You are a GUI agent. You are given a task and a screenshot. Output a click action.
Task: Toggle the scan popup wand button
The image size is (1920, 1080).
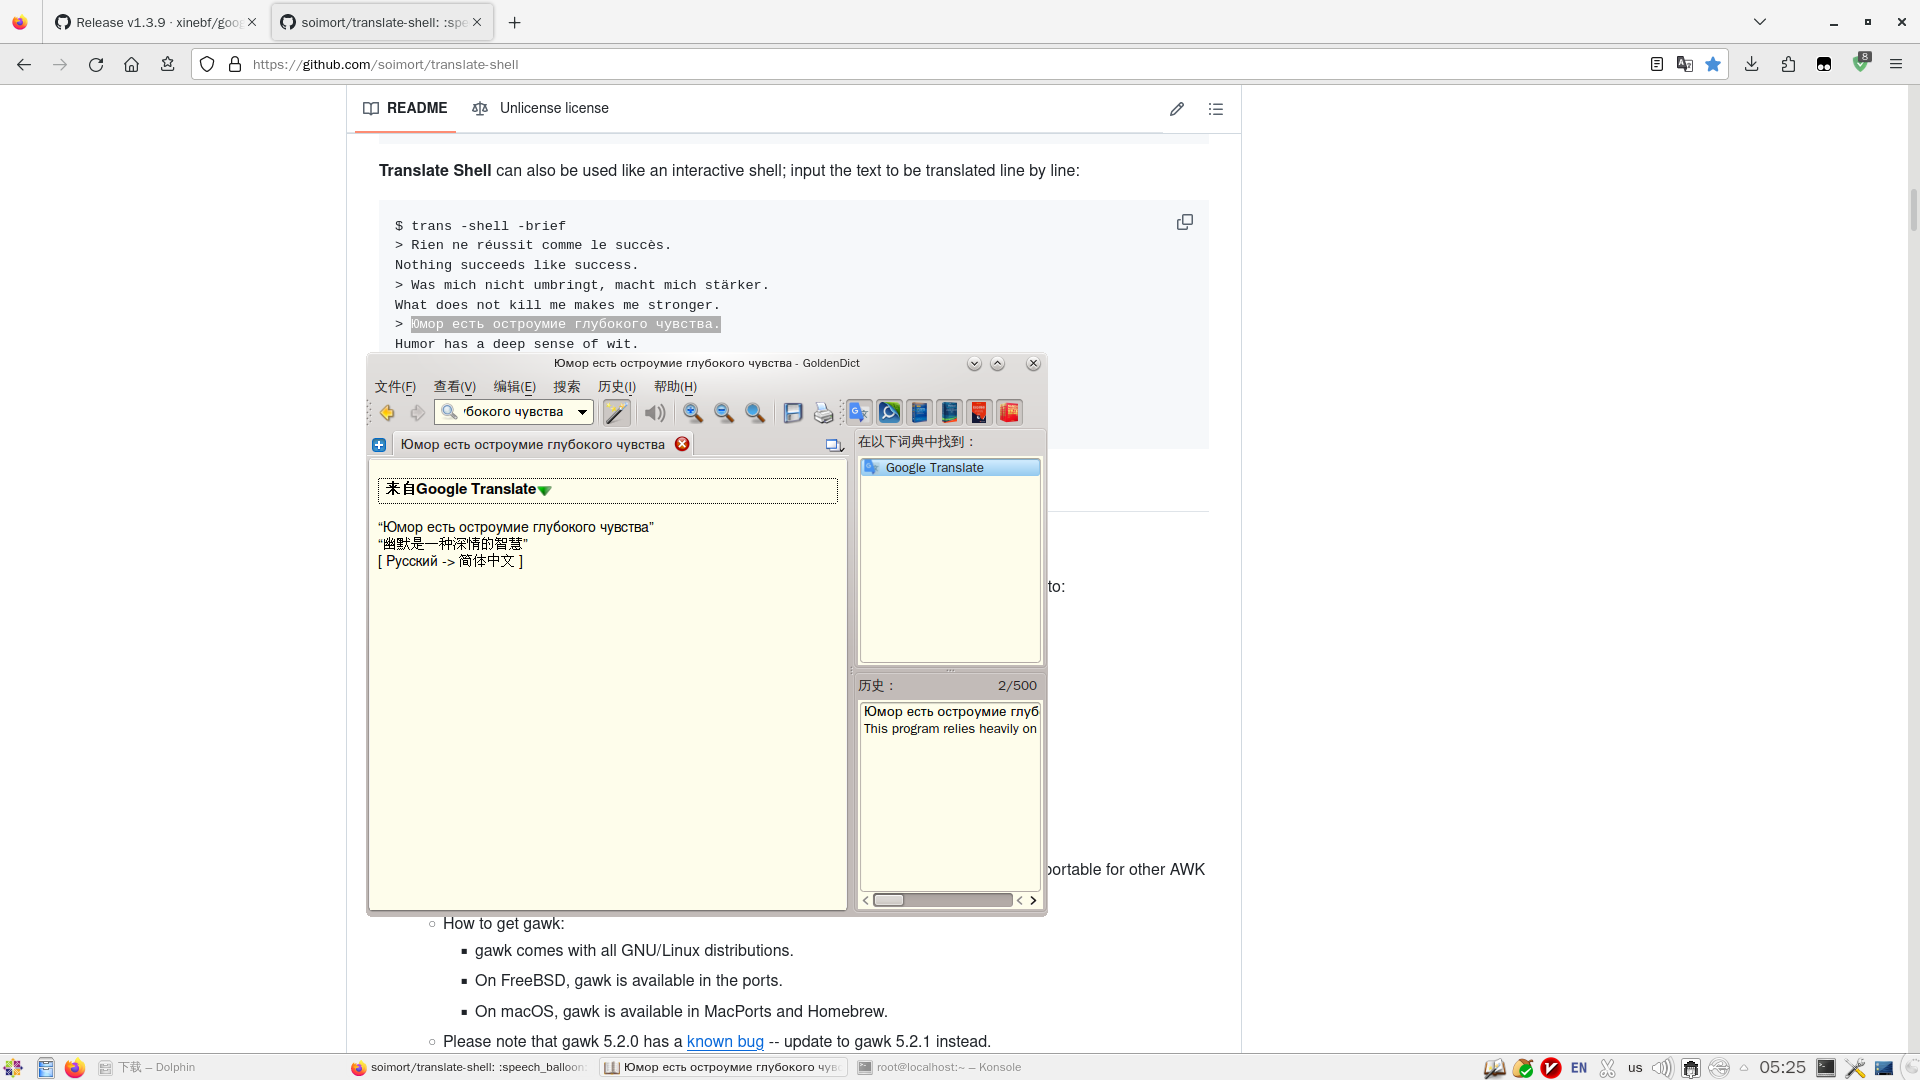616,413
